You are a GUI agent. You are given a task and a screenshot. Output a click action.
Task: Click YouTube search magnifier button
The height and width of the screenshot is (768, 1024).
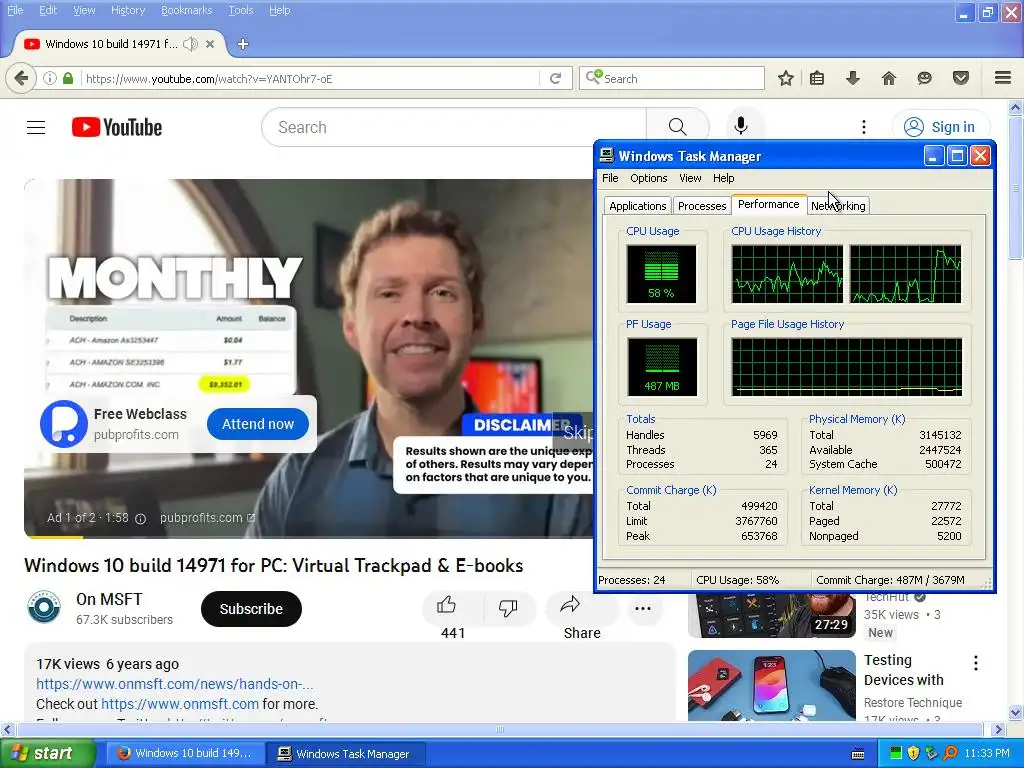677,127
